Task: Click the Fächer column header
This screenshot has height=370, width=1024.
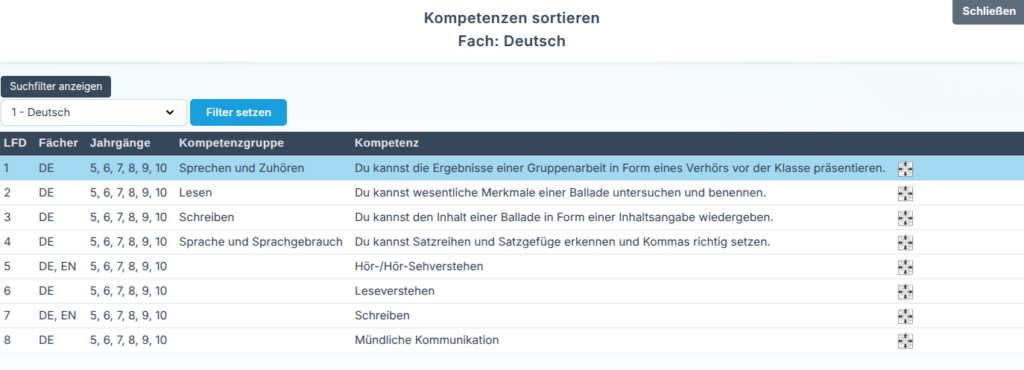Action: click(x=58, y=142)
